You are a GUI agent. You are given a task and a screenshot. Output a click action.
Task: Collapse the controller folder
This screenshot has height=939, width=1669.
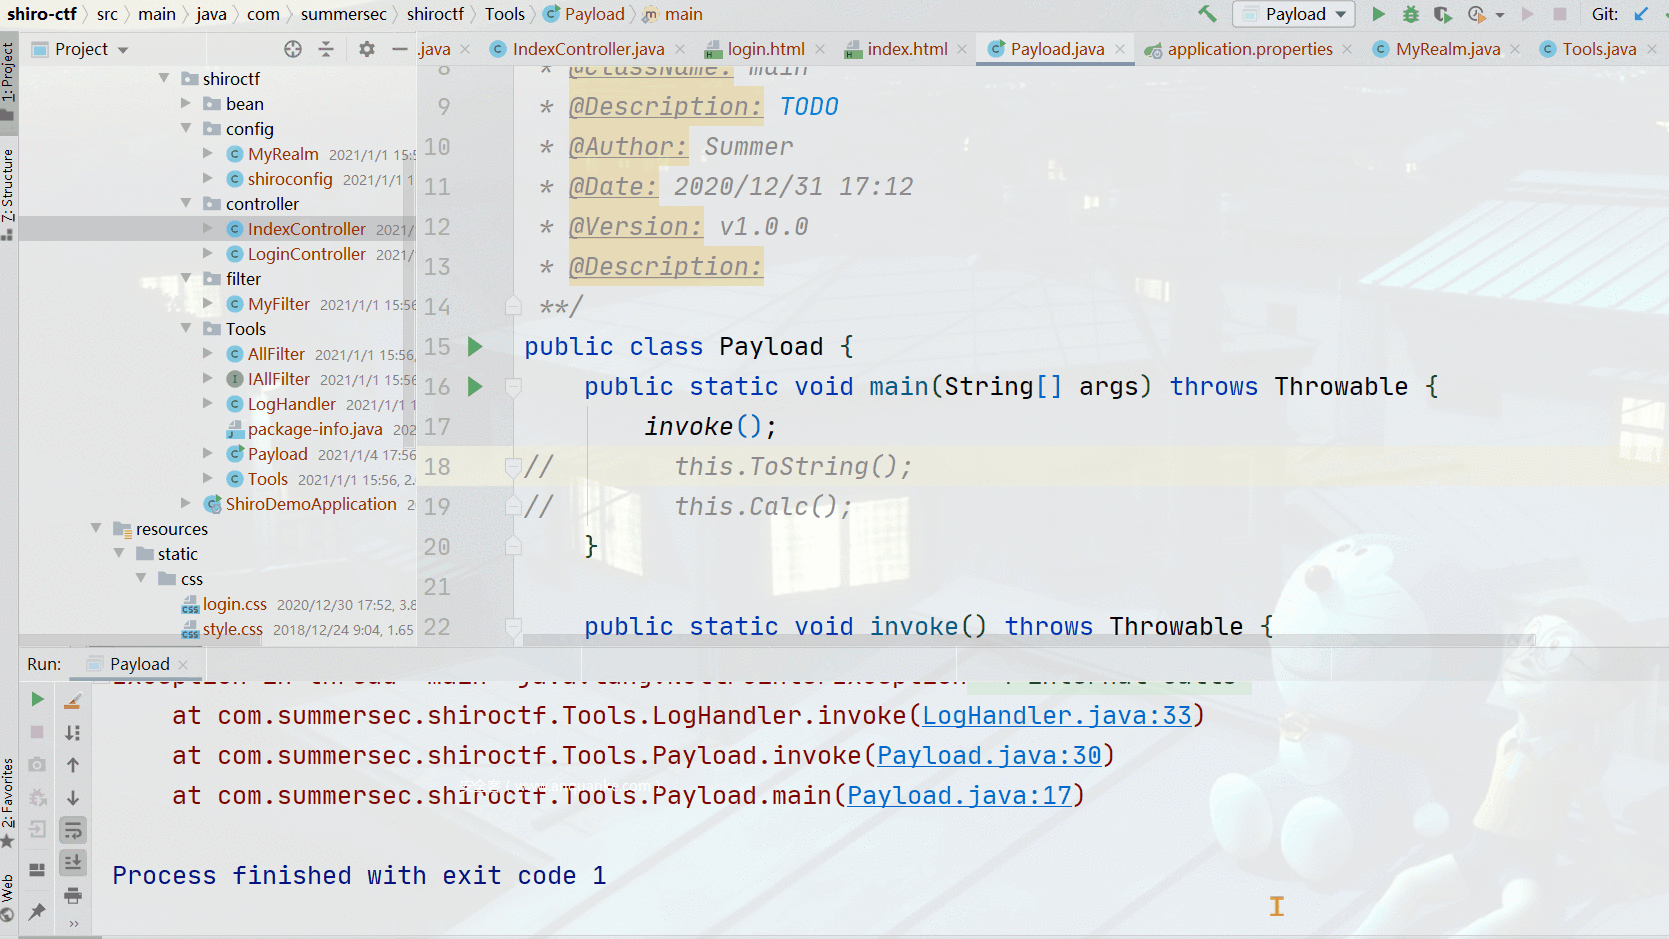click(186, 204)
